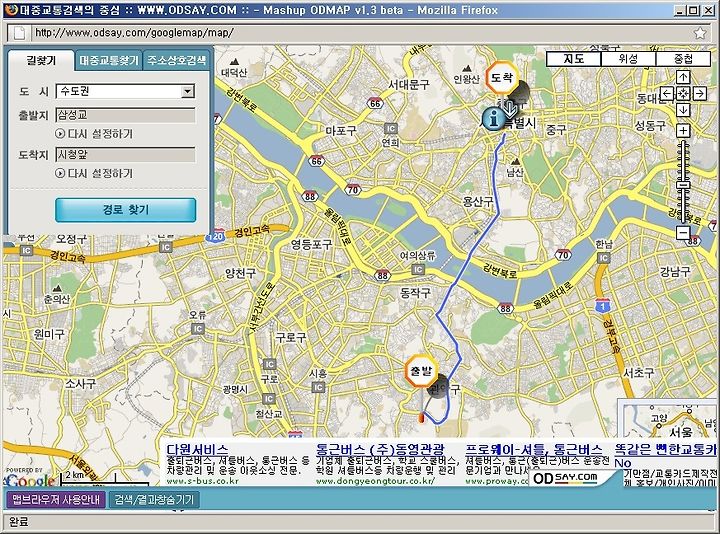The height and width of the screenshot is (534, 720).
Task: Click 서초구 label on map
Action: point(638,373)
